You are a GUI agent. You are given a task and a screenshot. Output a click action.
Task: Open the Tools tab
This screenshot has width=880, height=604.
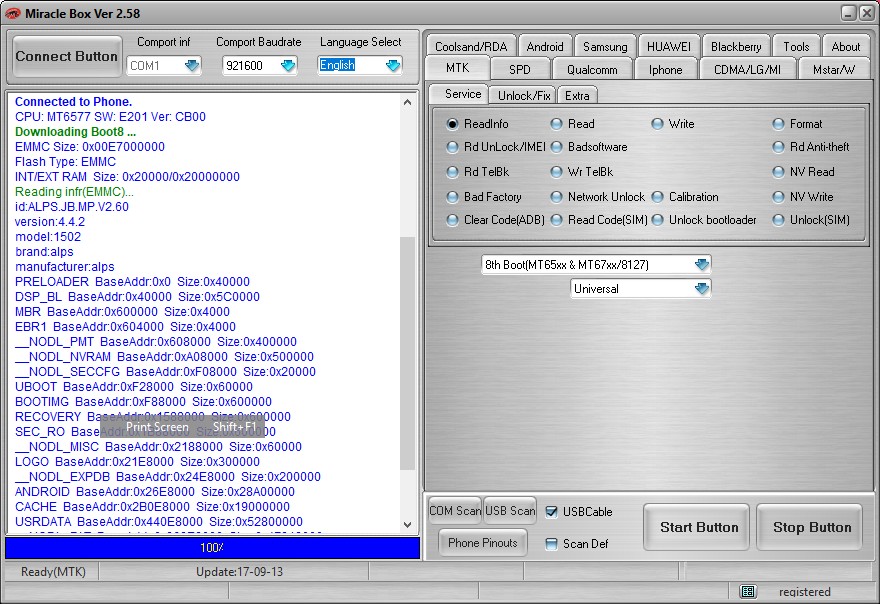(796, 47)
